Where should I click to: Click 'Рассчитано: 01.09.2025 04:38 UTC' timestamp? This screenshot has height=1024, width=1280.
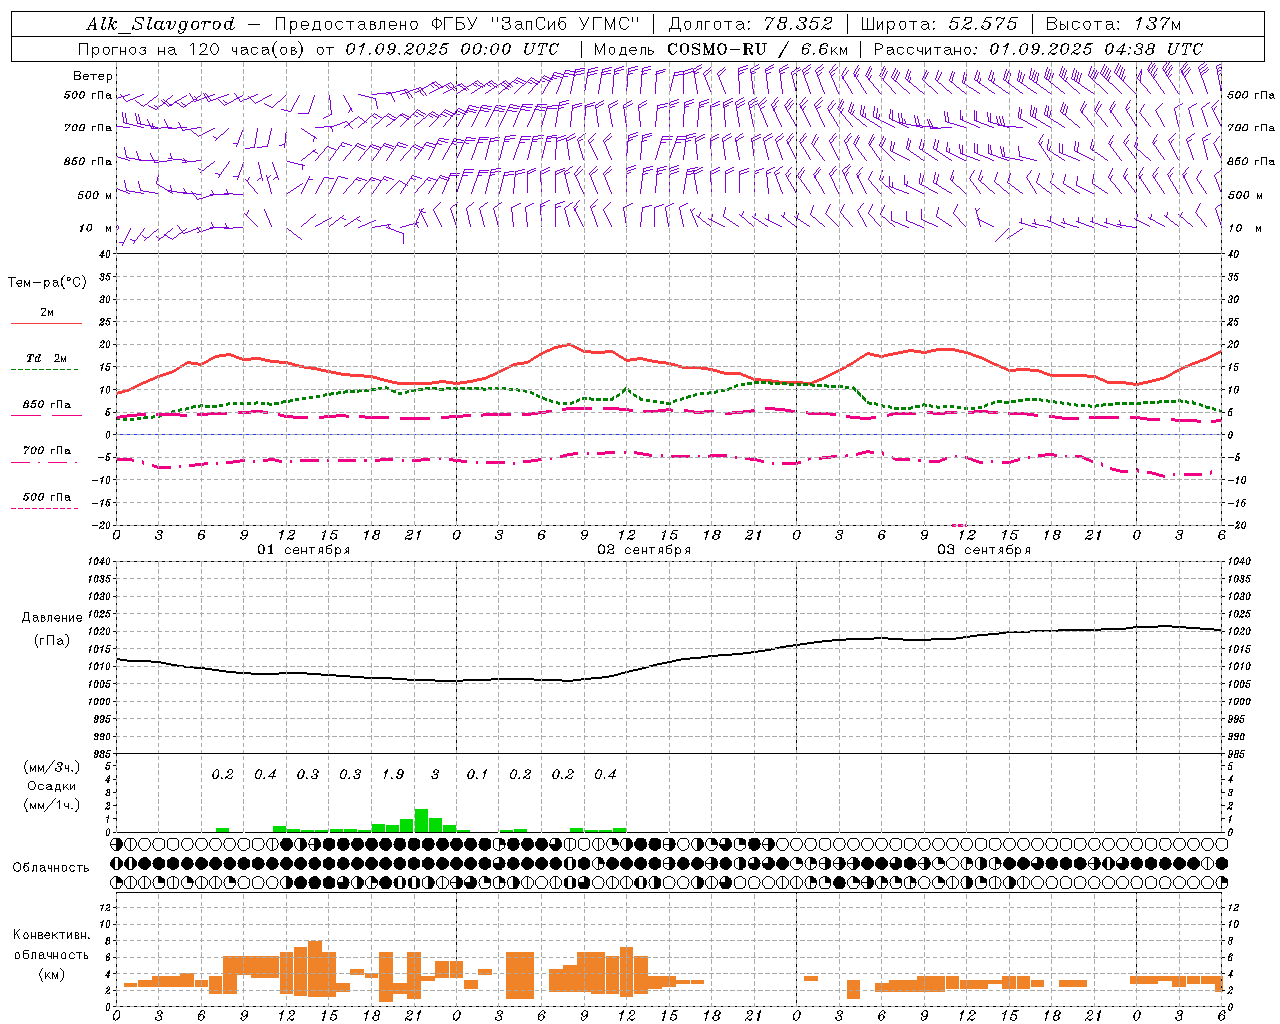click(x=1038, y=48)
